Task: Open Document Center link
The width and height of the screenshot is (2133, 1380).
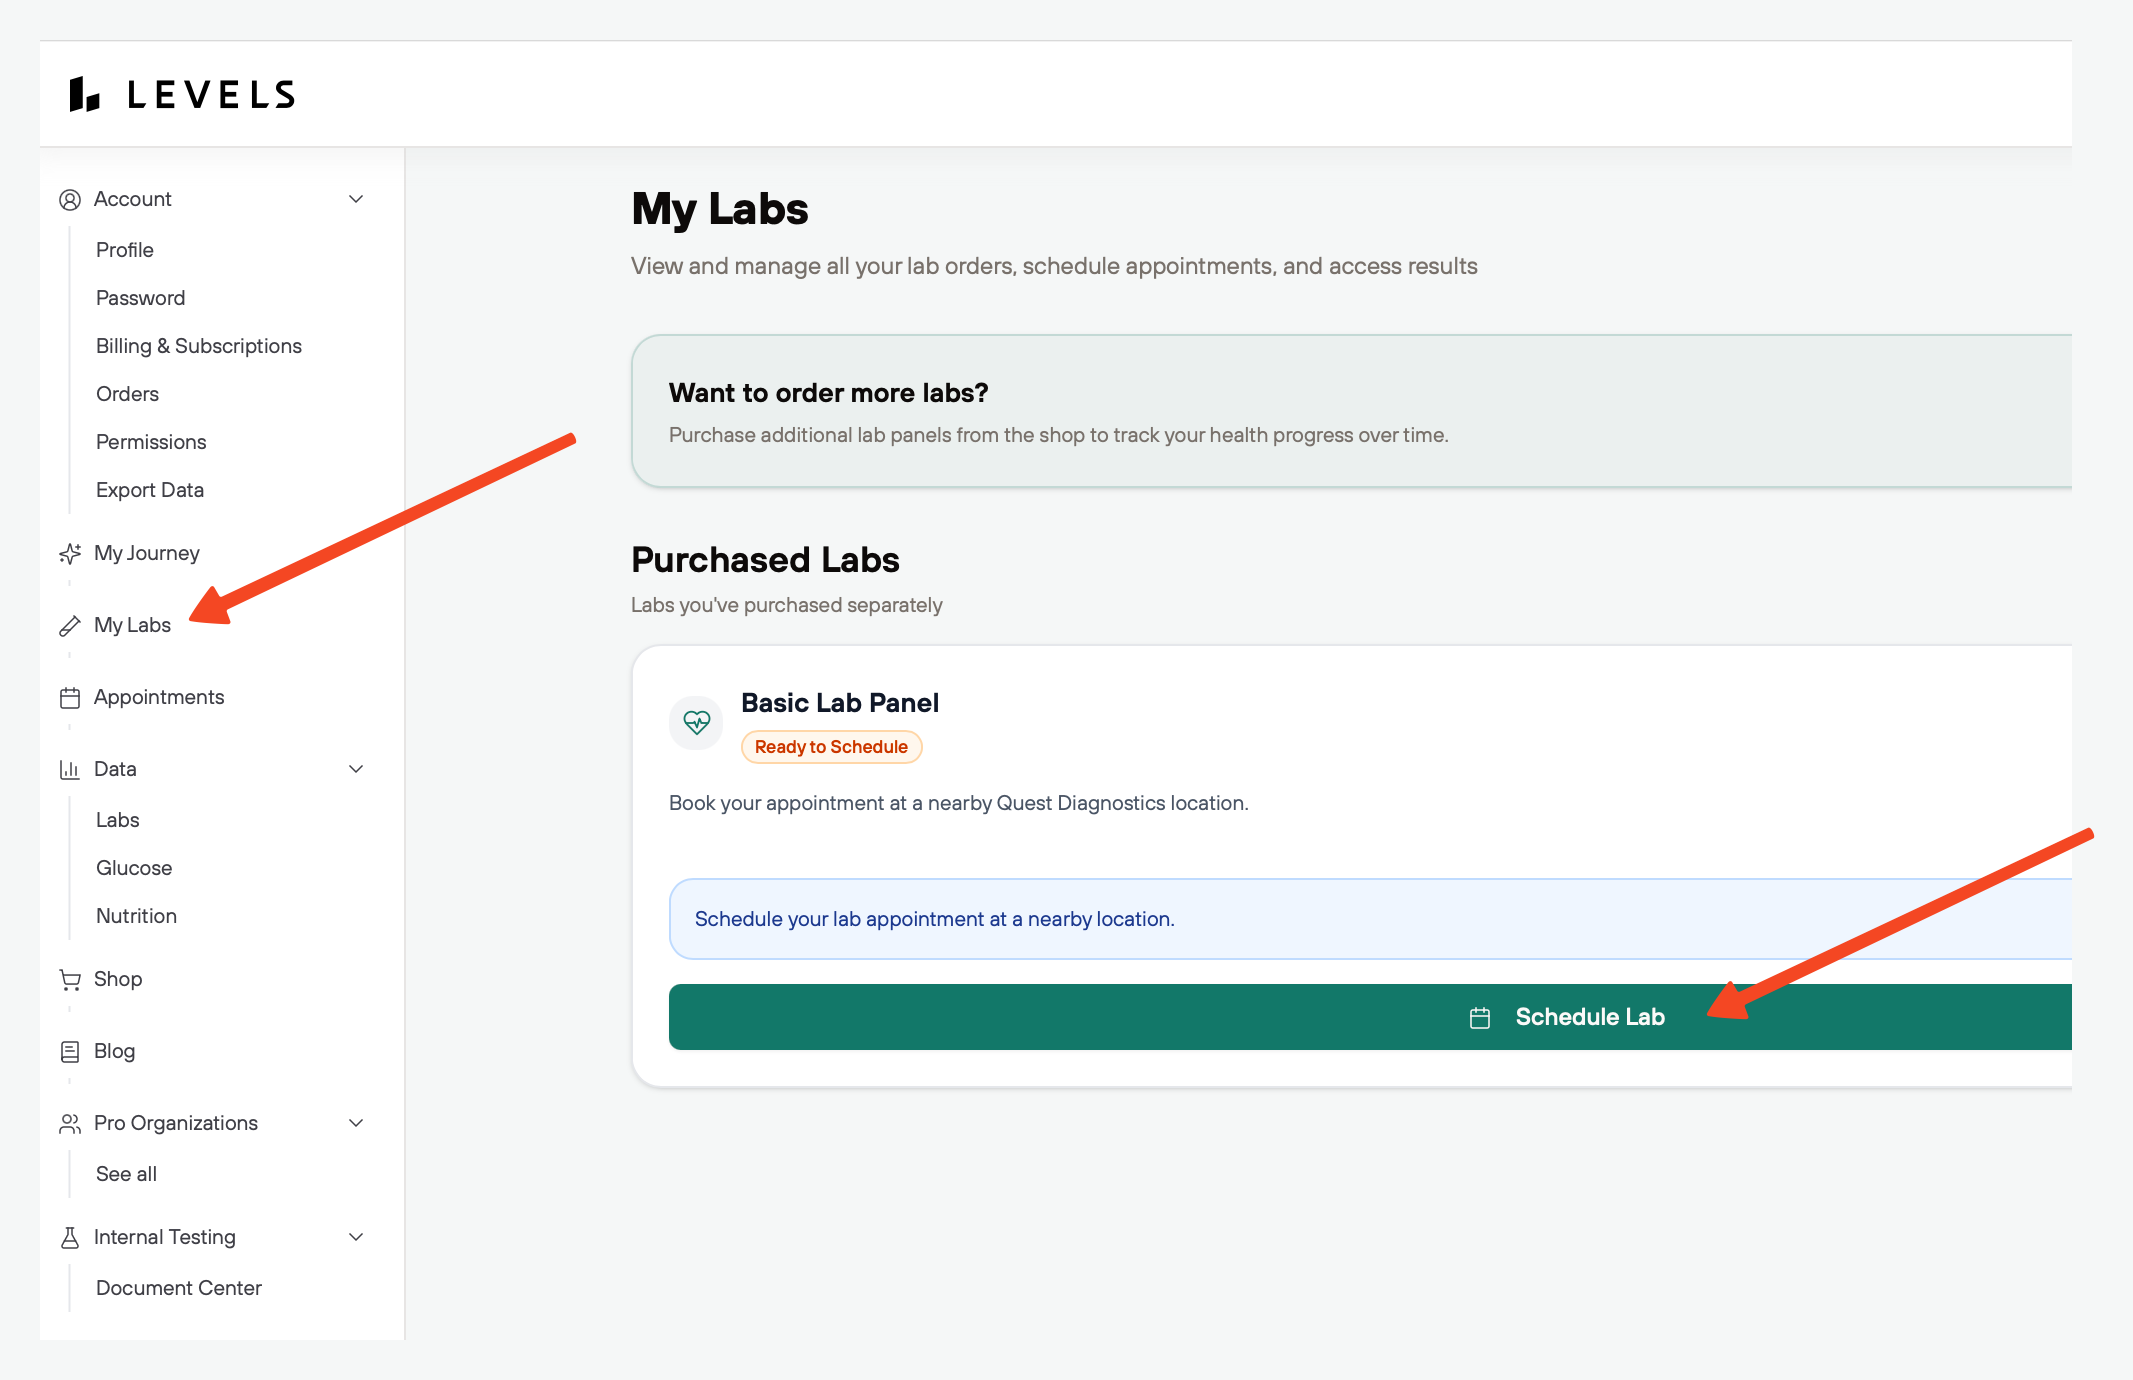Action: click(x=179, y=1288)
